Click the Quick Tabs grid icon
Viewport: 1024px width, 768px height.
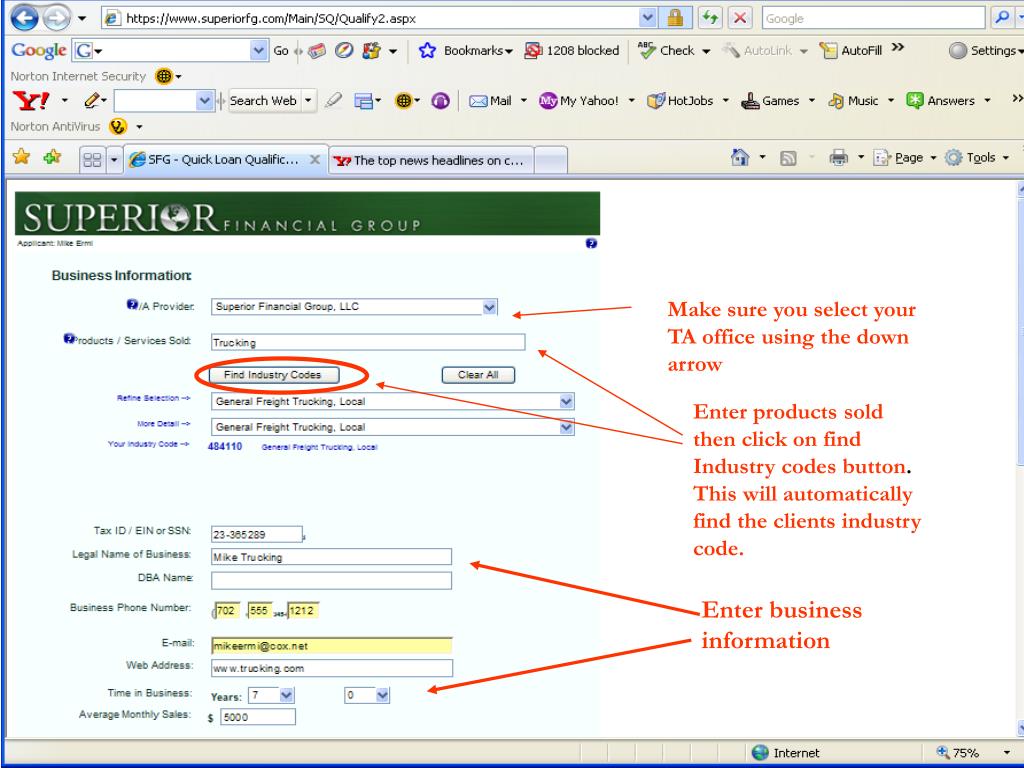point(93,159)
